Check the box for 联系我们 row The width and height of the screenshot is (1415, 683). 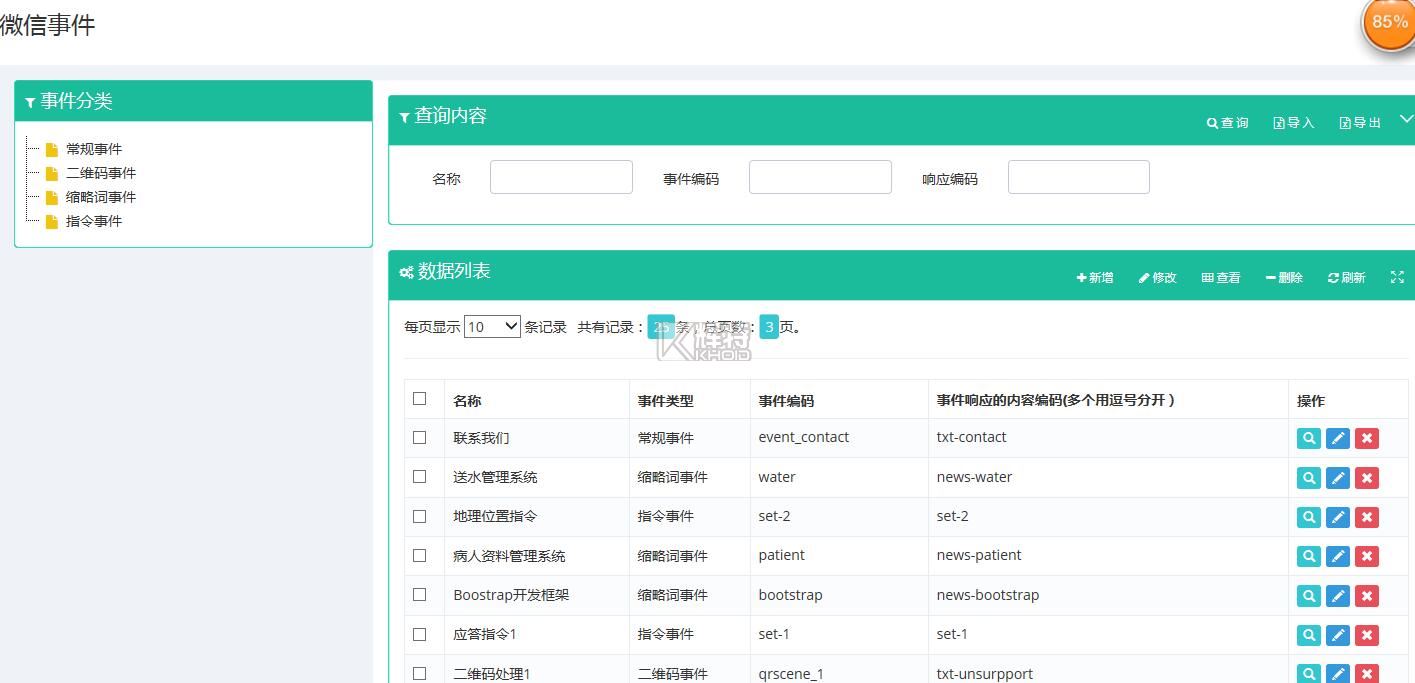pos(419,437)
